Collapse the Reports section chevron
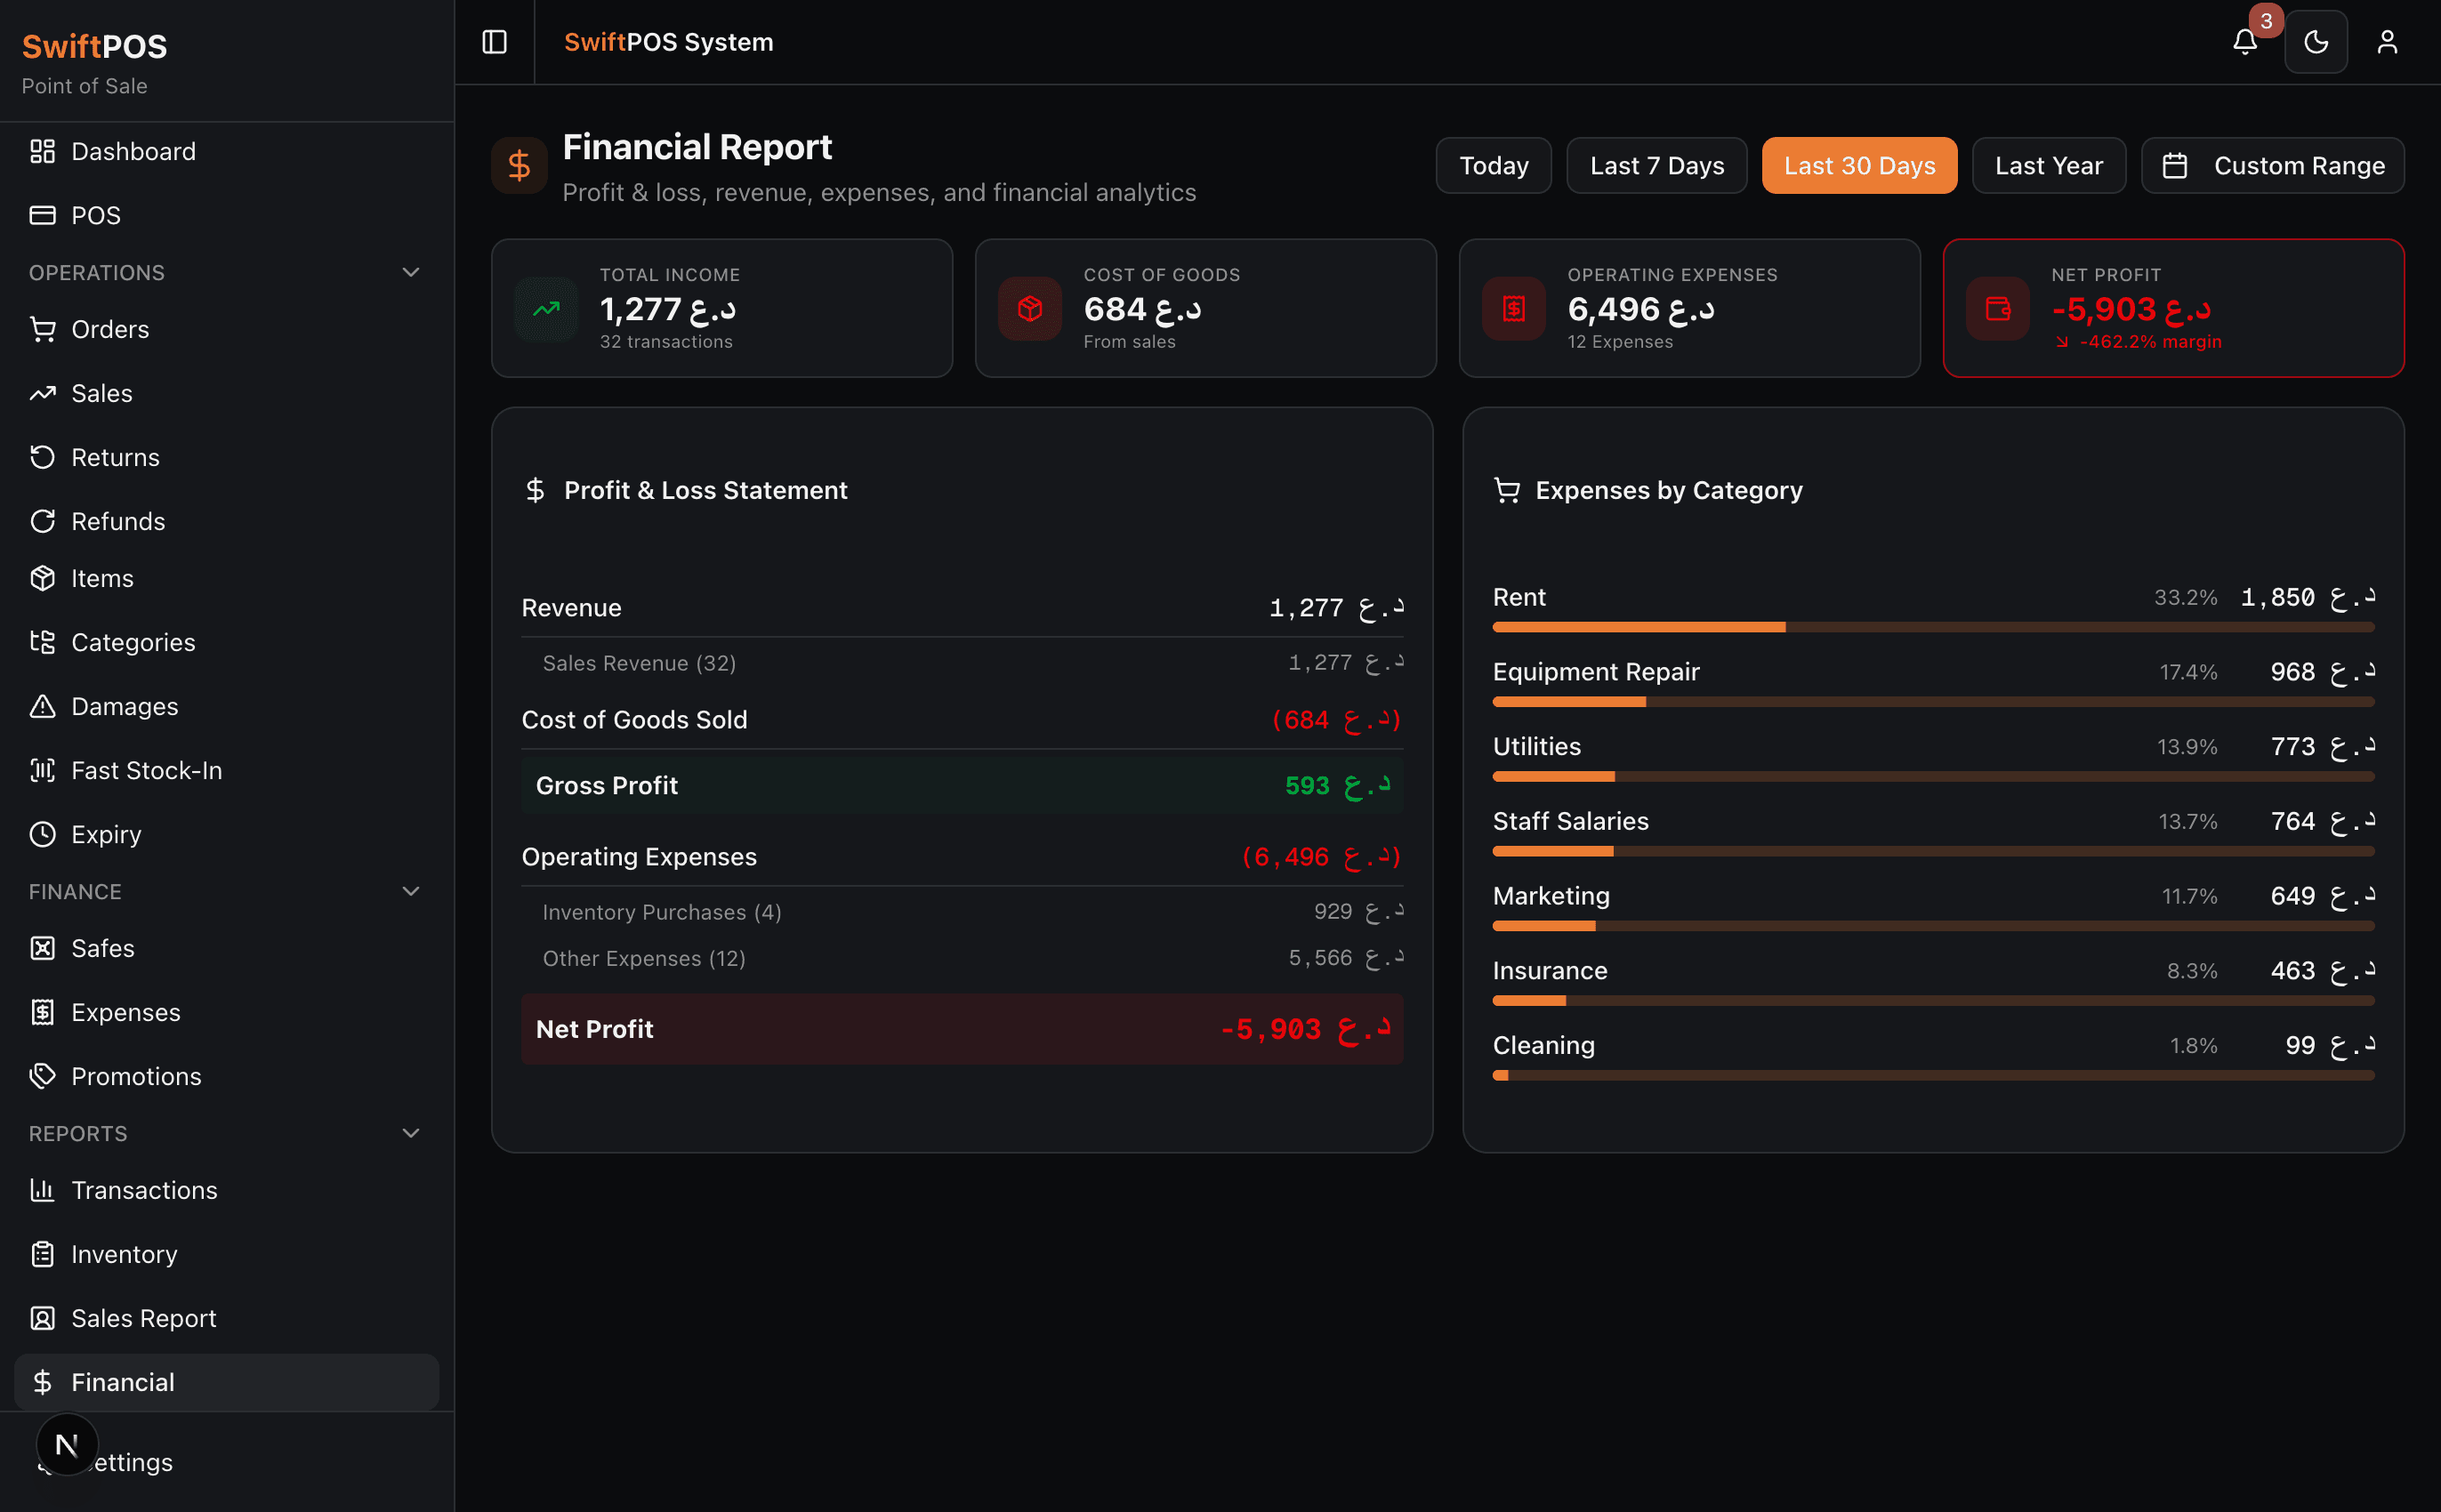Viewport: 2441px width, 1512px height. (x=410, y=1133)
